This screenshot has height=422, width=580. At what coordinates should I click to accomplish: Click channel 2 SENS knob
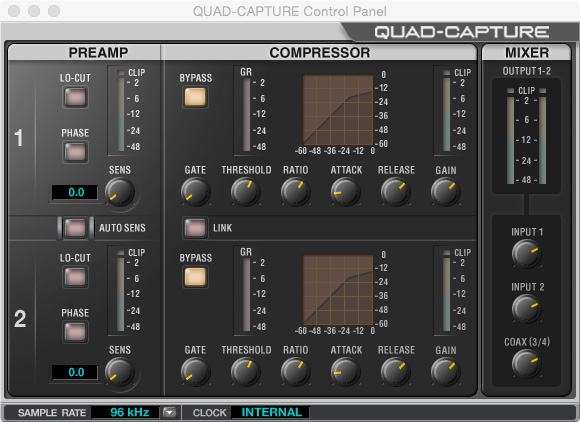point(119,372)
